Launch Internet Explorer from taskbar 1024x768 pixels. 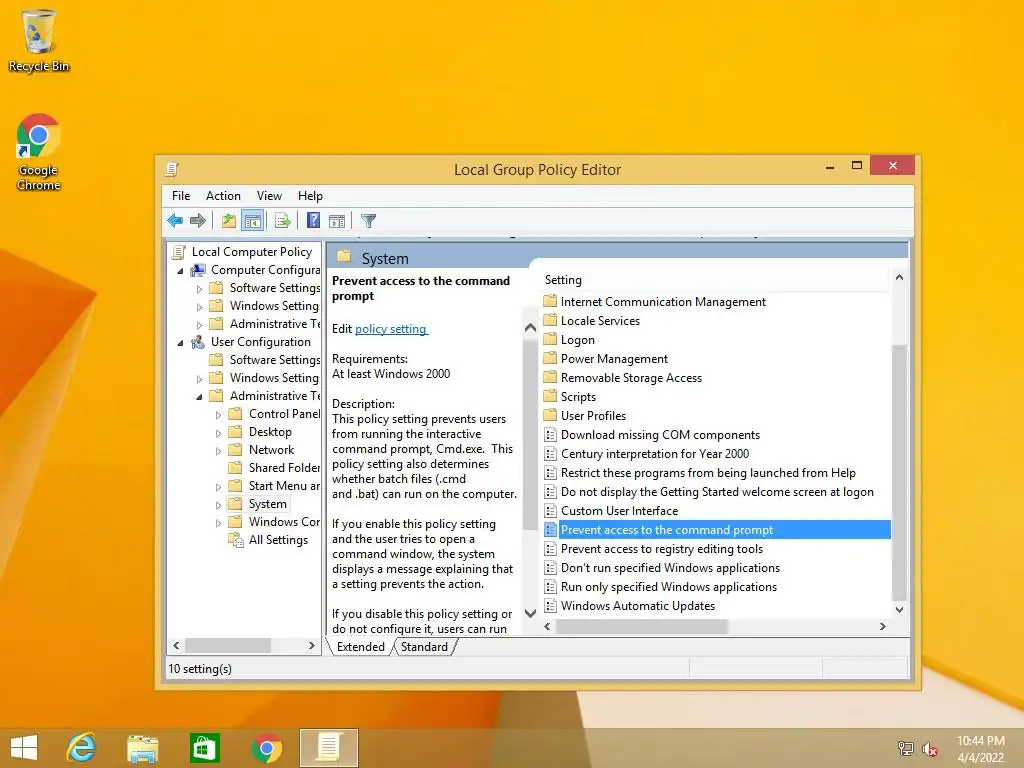tap(82, 748)
